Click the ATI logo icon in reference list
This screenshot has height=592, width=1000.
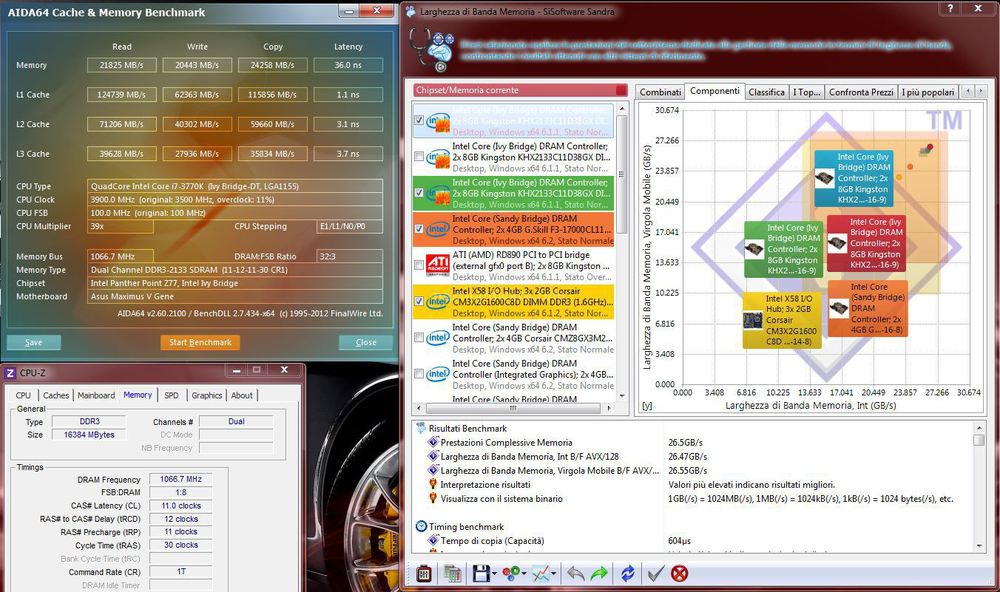pos(438,265)
